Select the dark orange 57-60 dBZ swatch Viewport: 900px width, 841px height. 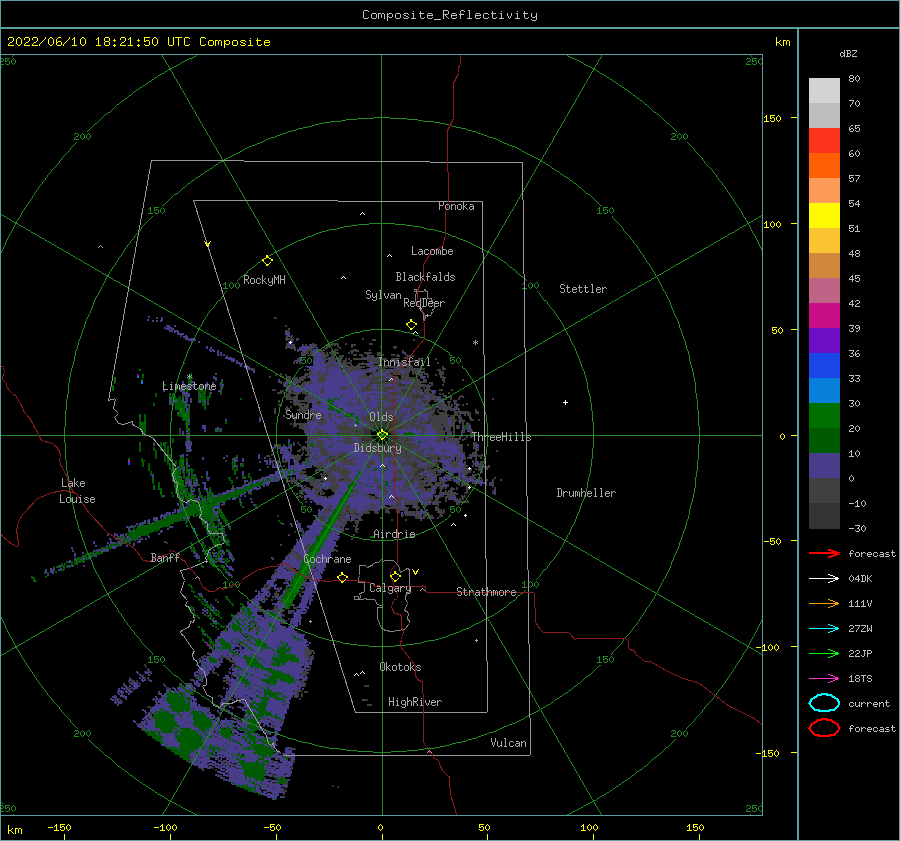[x=824, y=166]
